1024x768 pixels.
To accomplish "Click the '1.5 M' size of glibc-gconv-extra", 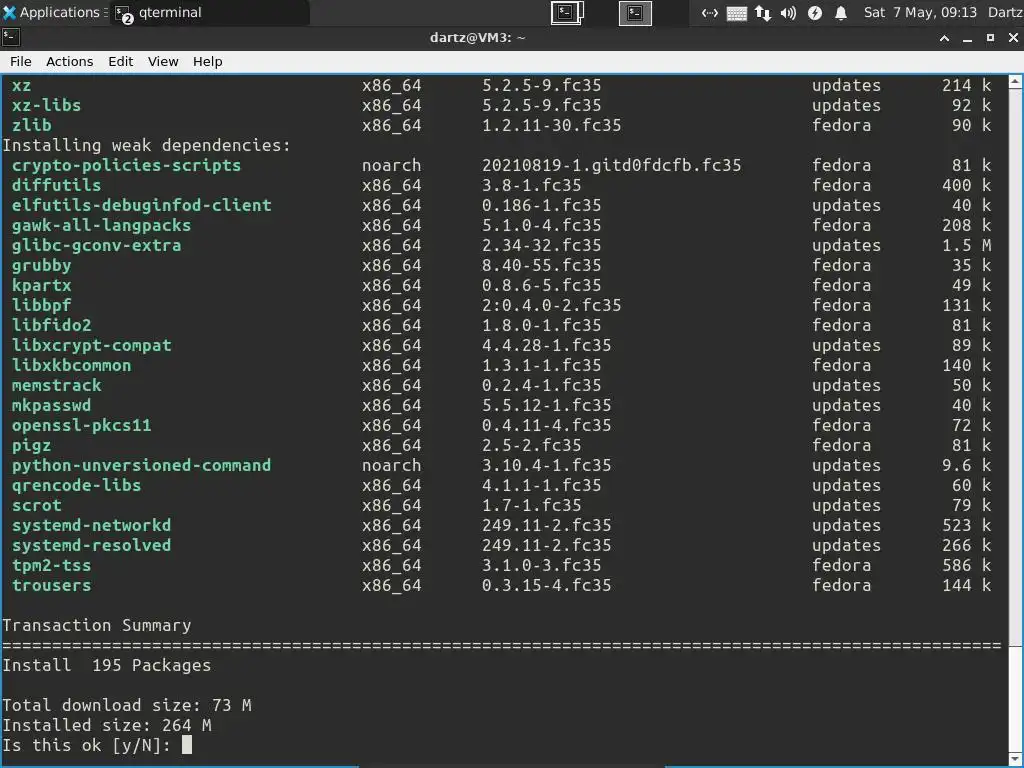I will pyautogui.click(x=967, y=246).
